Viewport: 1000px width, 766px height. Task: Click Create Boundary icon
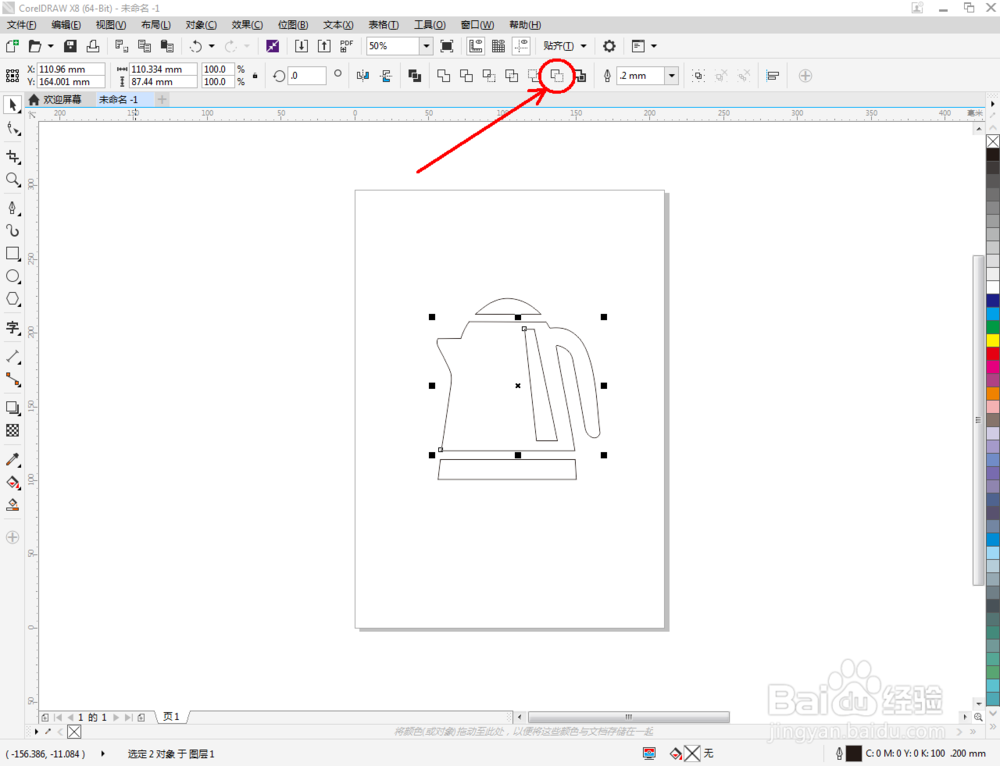click(580, 76)
